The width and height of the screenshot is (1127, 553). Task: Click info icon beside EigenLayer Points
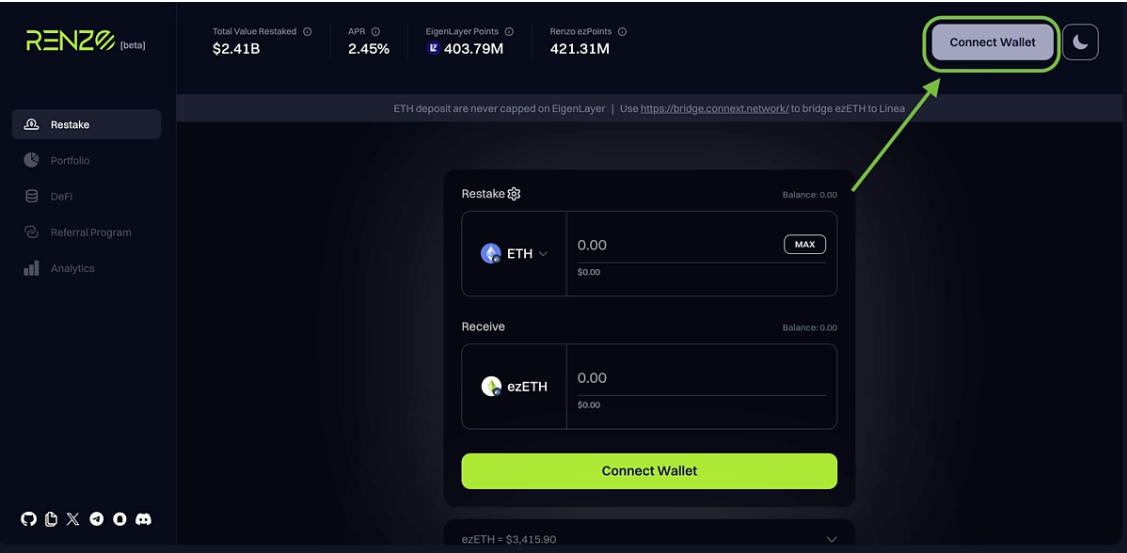click(x=509, y=32)
